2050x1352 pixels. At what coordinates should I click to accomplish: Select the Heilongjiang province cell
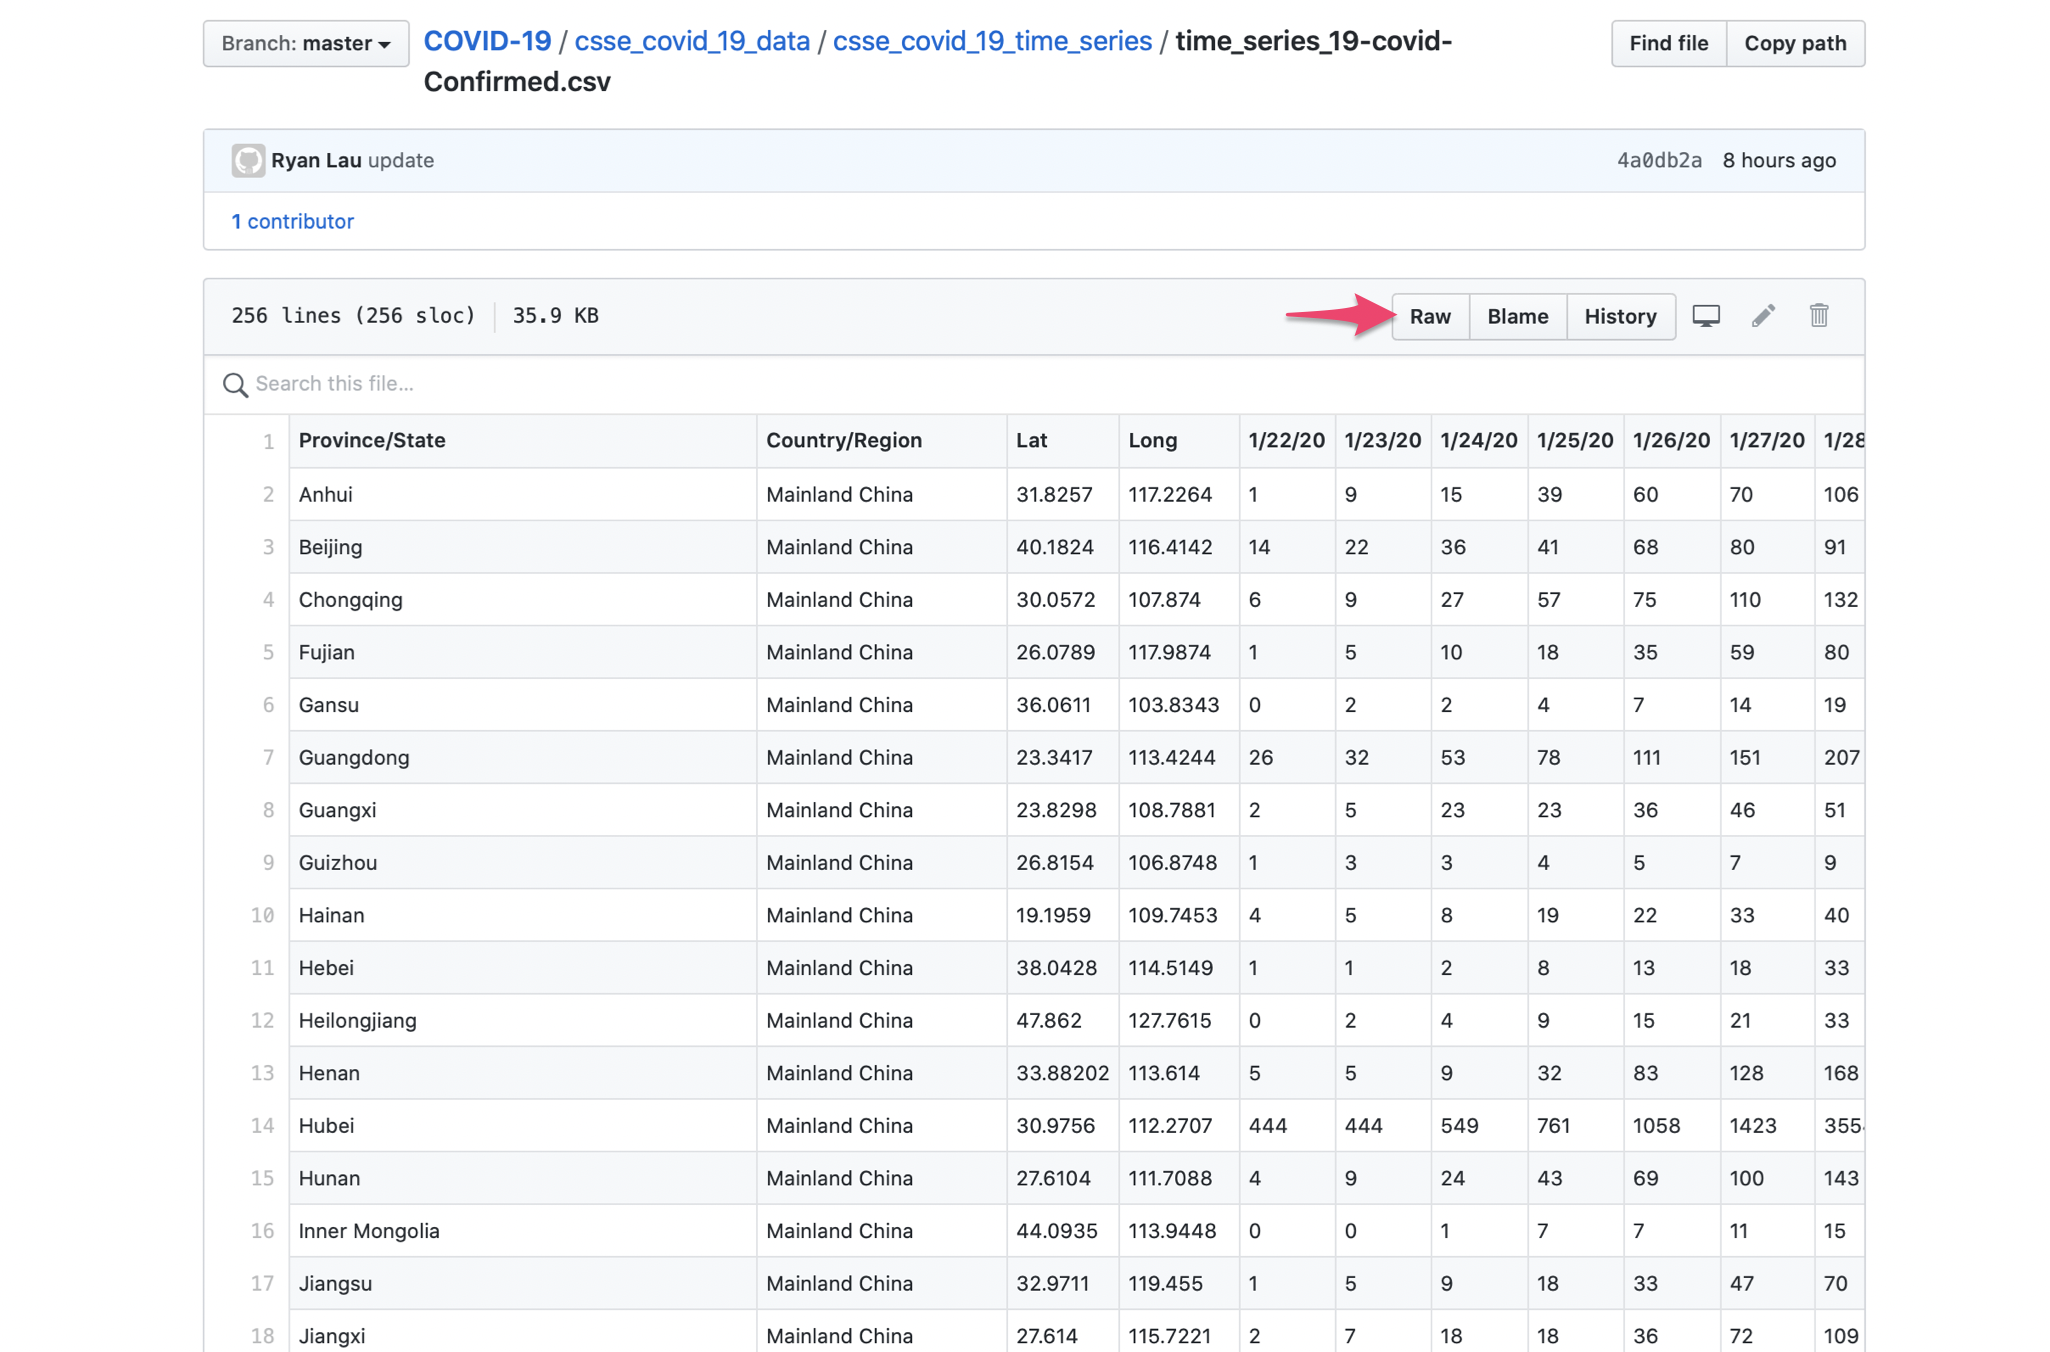coord(523,1021)
